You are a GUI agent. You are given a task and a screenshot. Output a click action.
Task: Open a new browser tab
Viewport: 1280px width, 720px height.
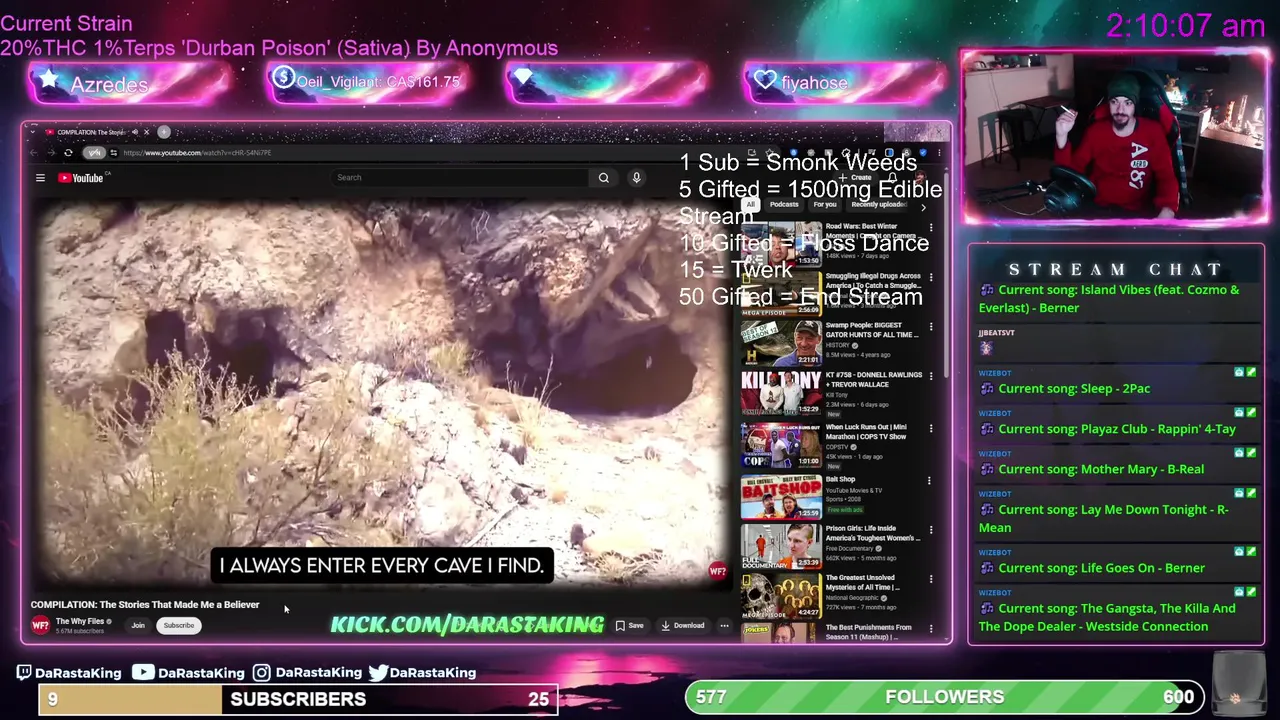pos(164,132)
